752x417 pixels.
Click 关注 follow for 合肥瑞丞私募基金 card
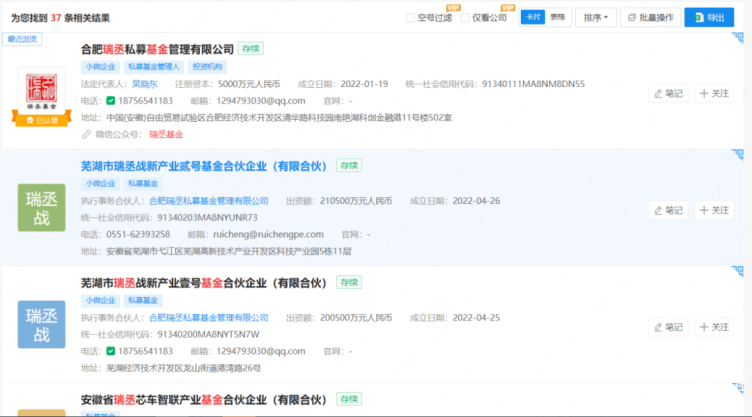coord(714,94)
